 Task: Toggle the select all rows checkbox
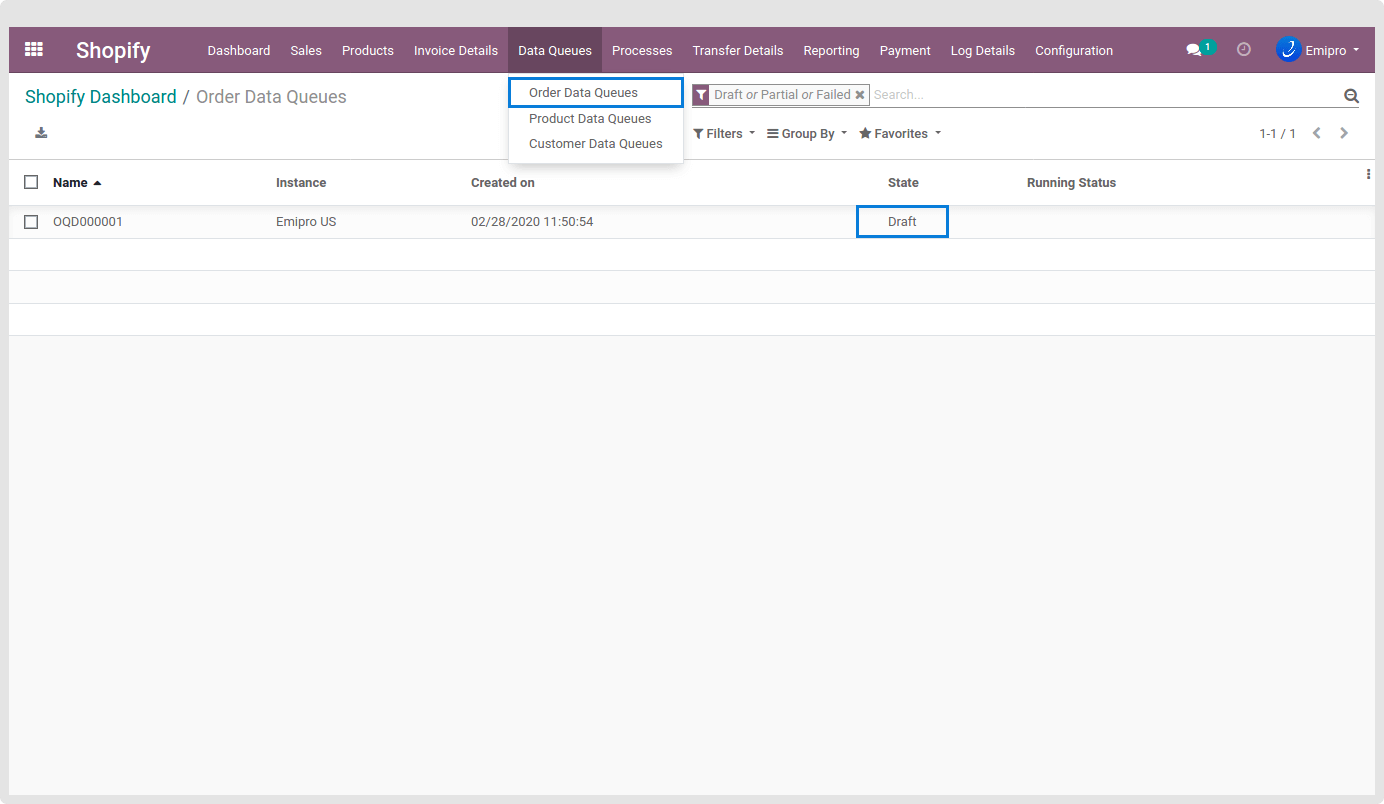(31, 182)
